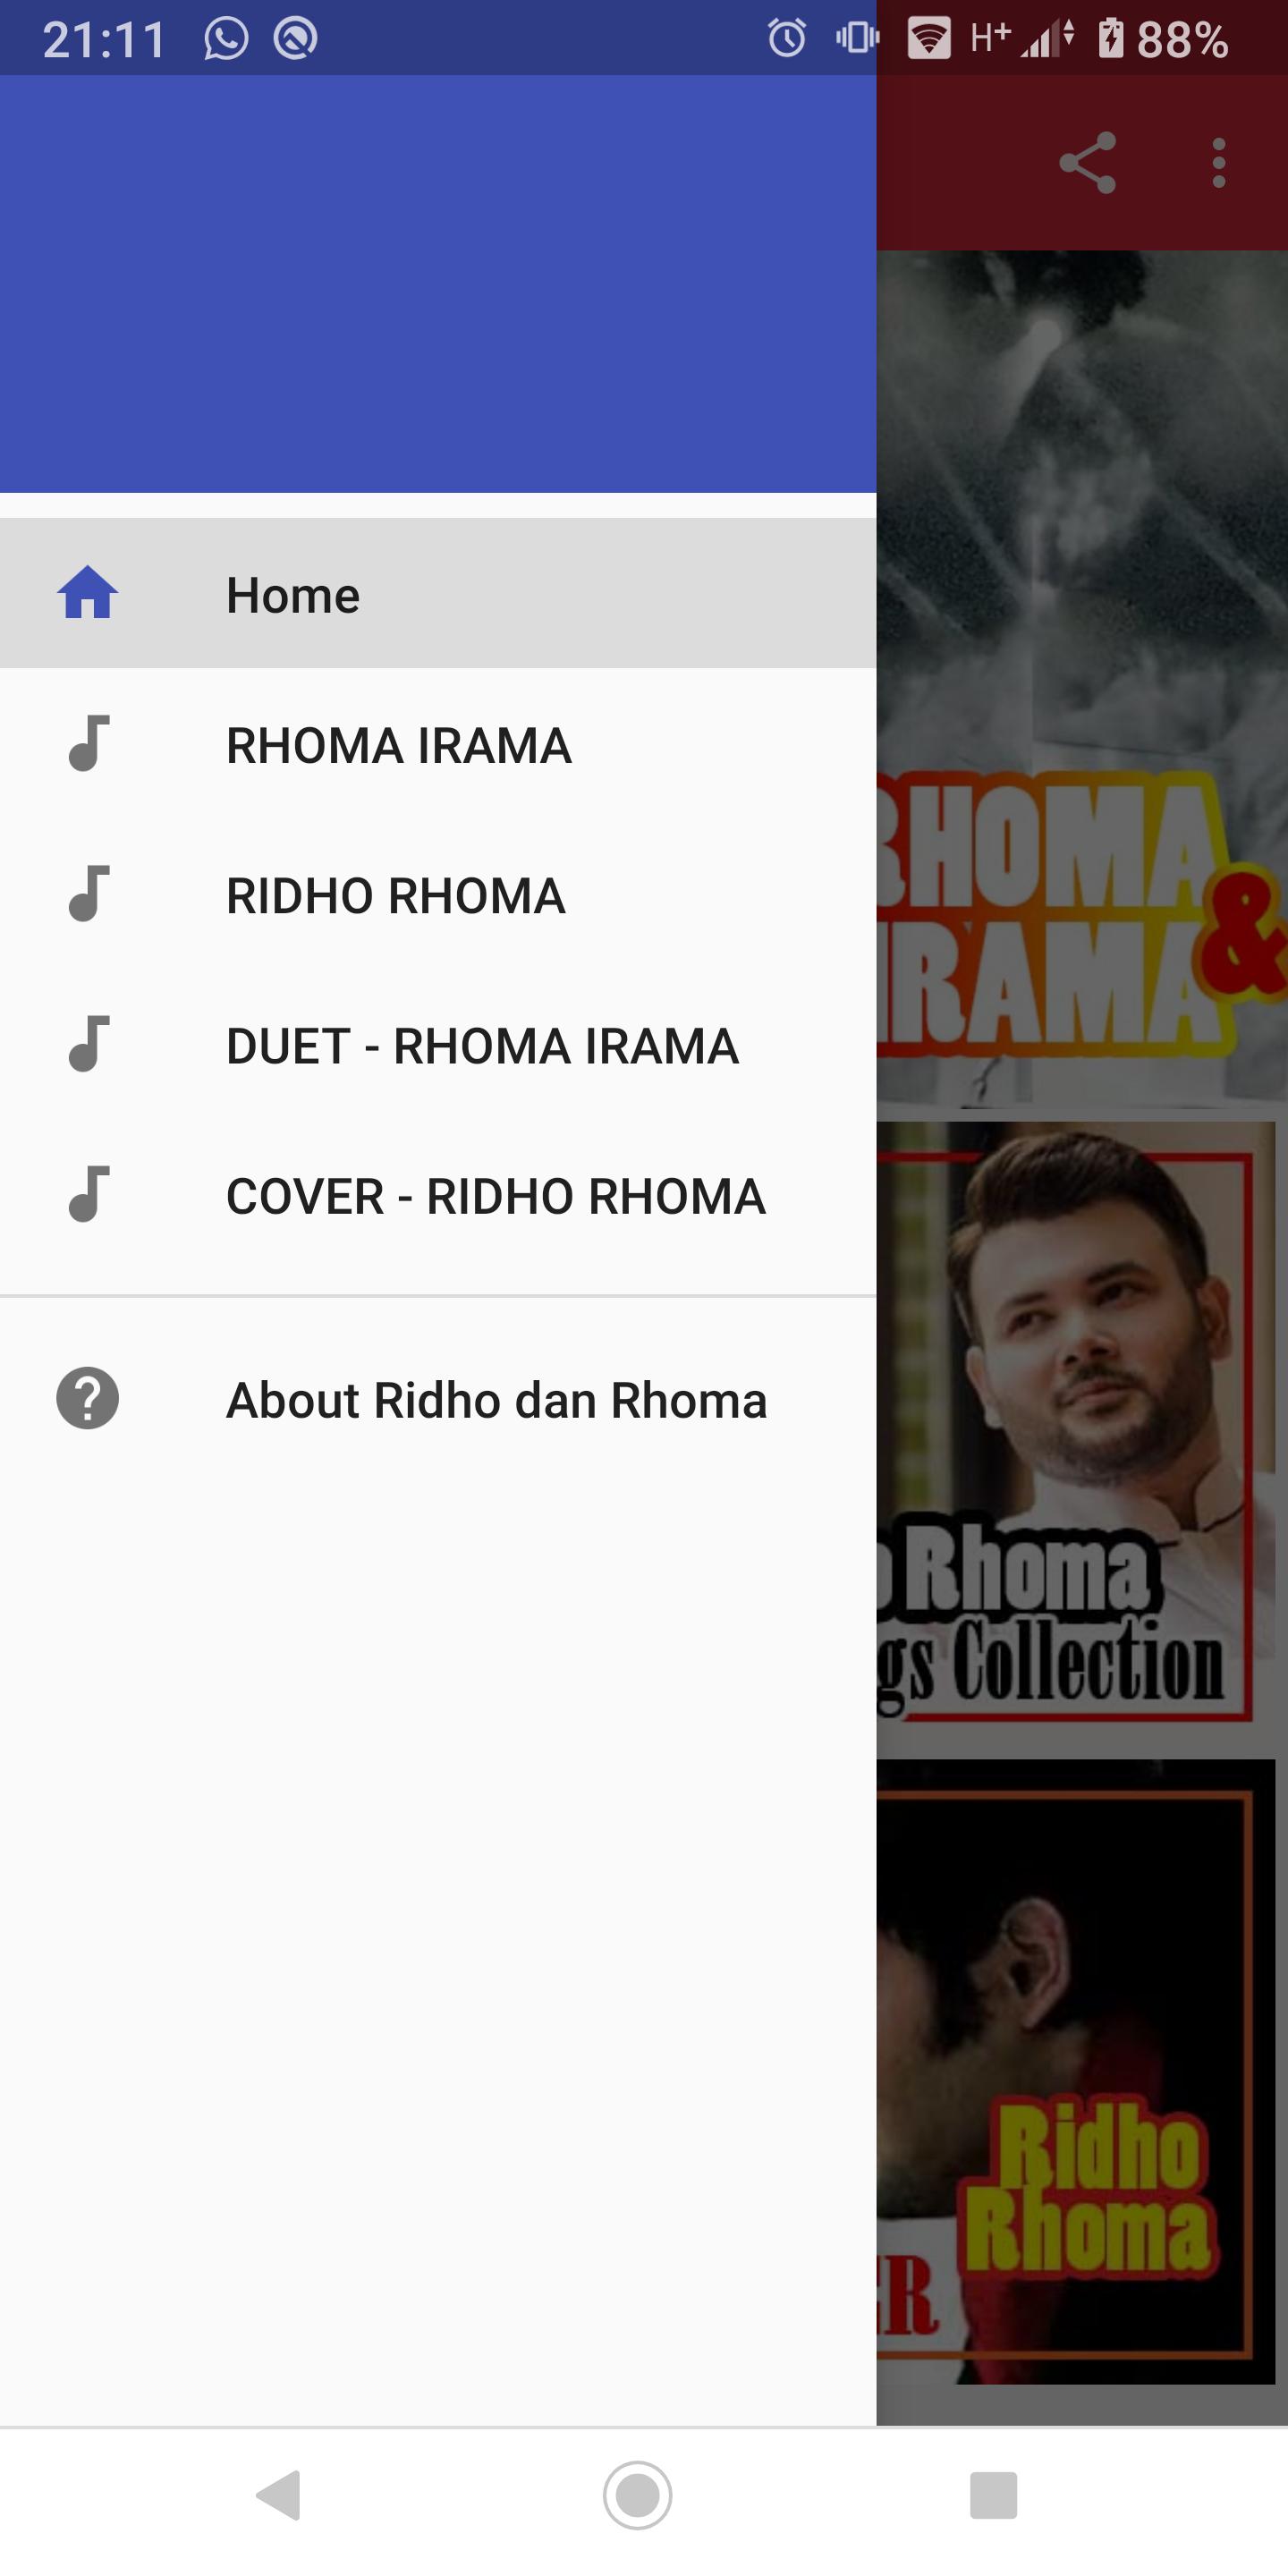The image size is (1288, 2576).
Task: Open the RIDHO RHOMA menu entry
Action: [438, 893]
